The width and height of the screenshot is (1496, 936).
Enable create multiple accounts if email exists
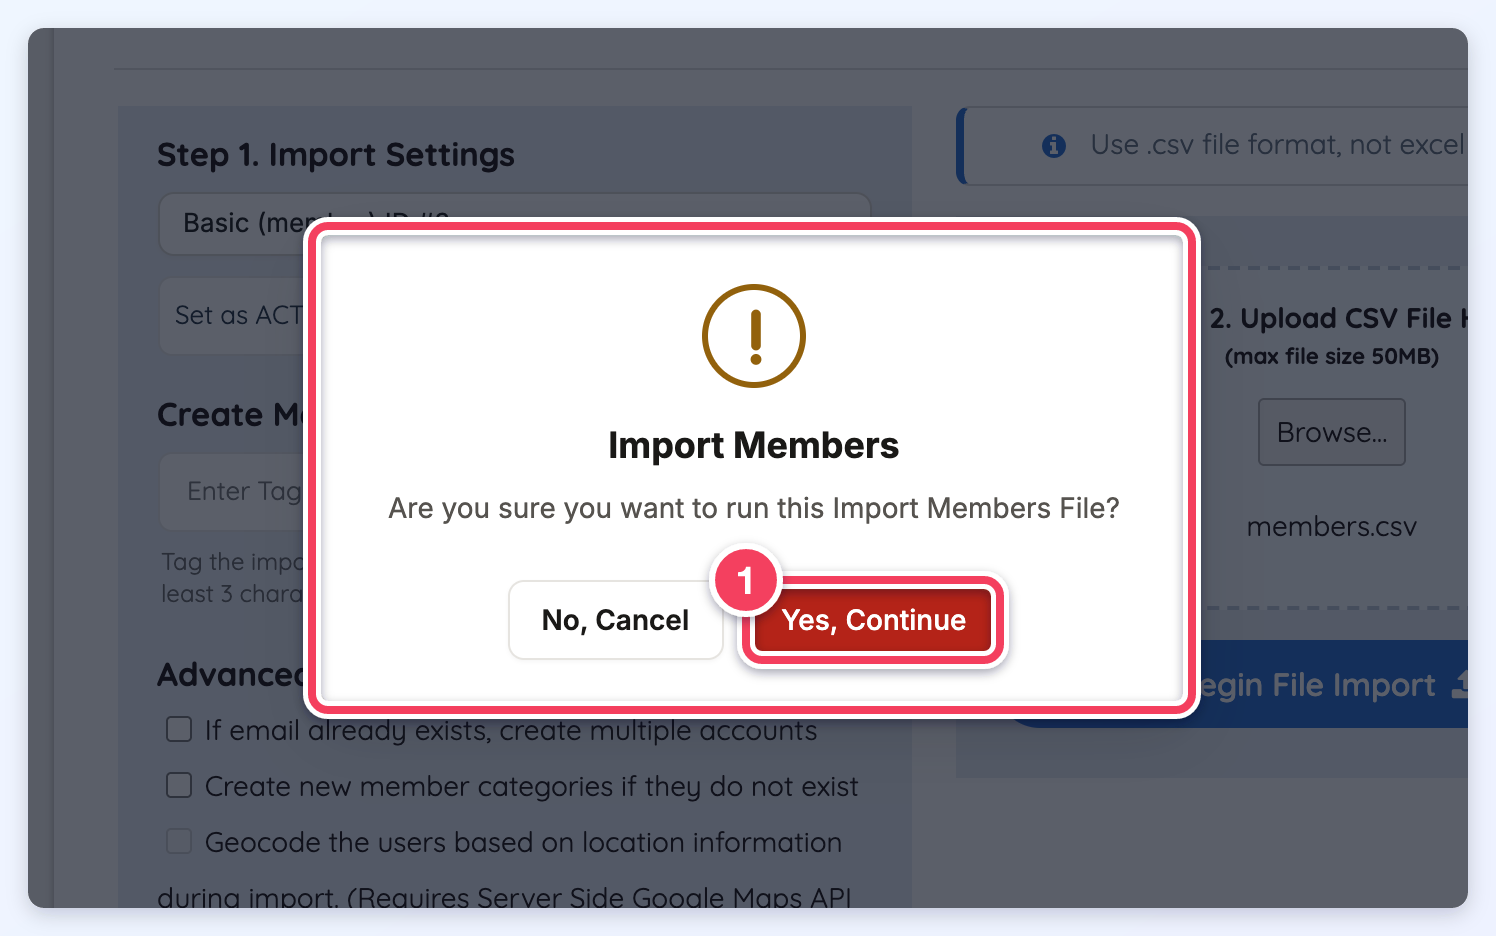click(x=179, y=730)
